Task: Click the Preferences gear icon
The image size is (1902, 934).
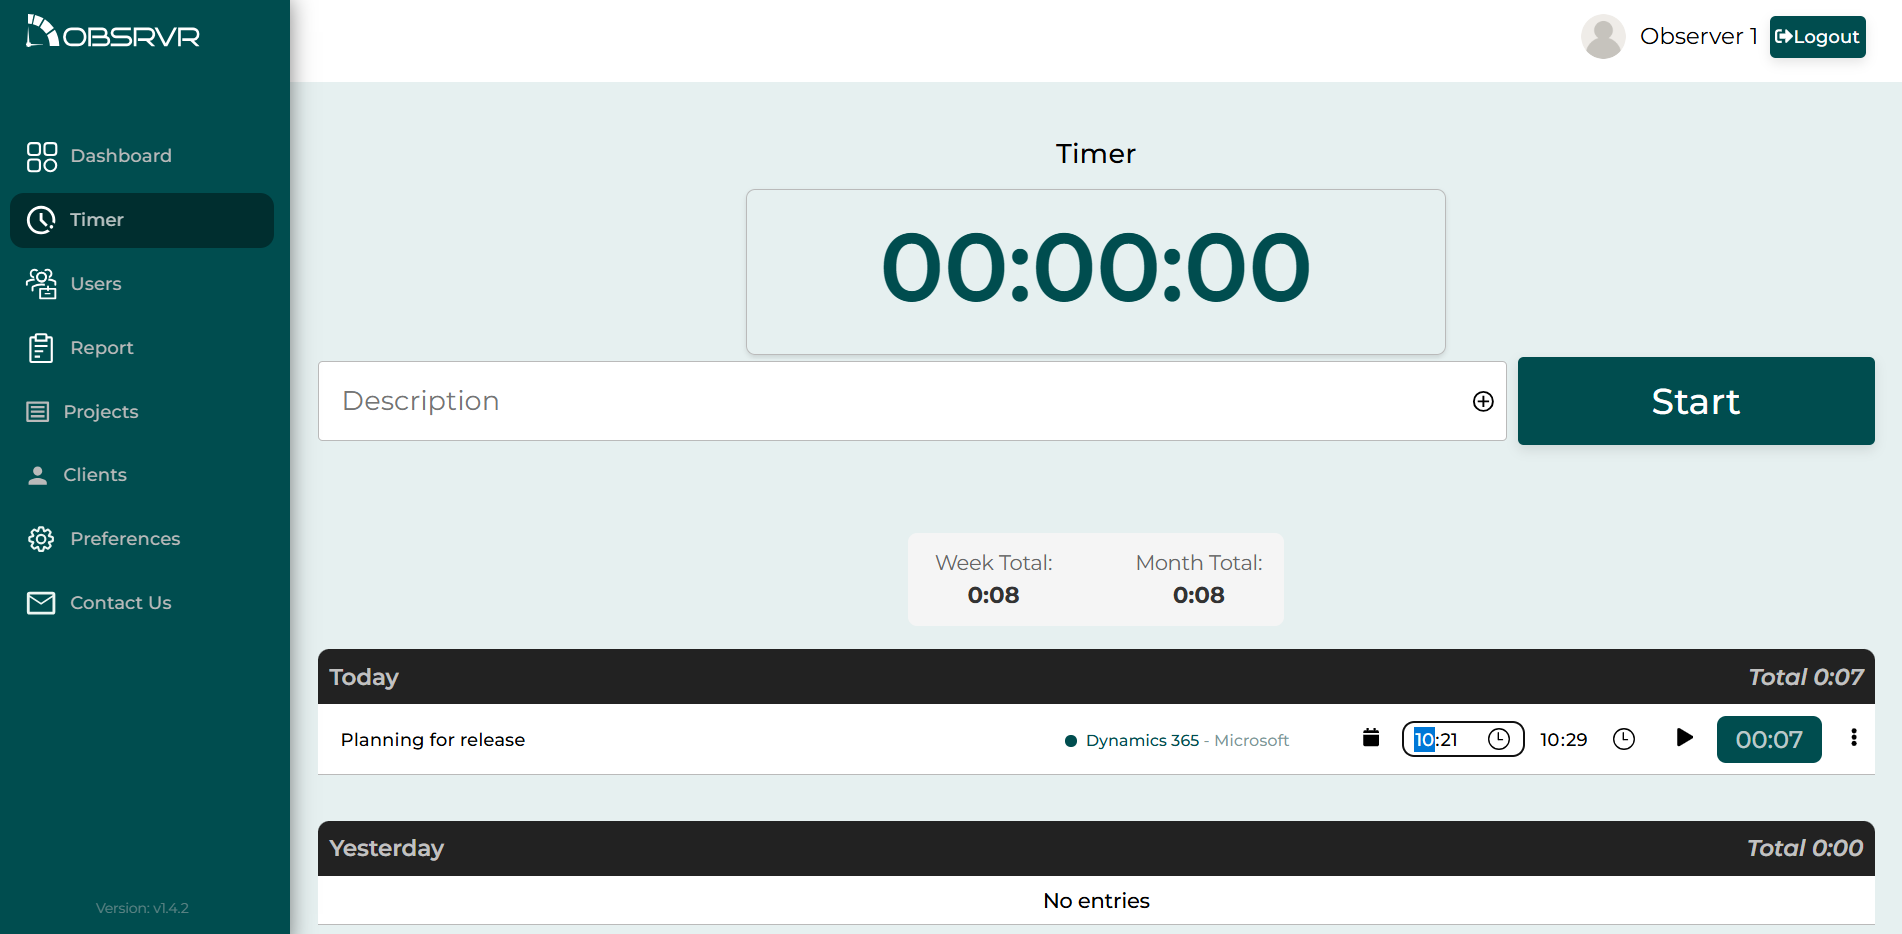Action: [x=41, y=539]
